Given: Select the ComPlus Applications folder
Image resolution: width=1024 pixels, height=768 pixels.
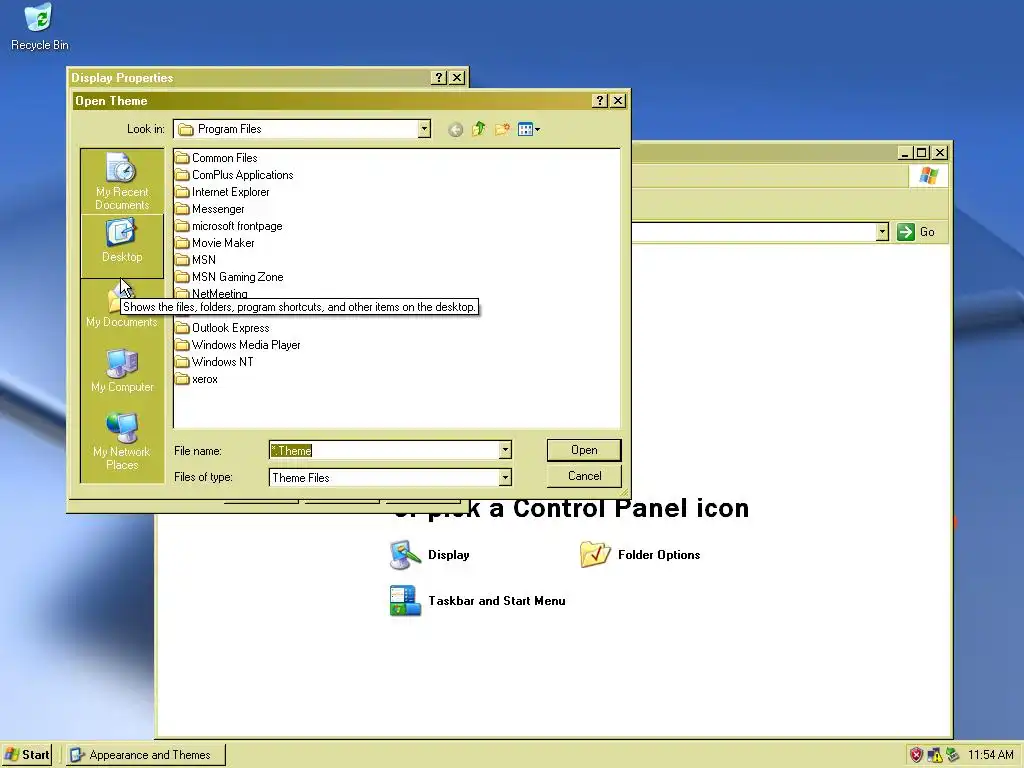Looking at the screenshot, I should click(234, 175).
